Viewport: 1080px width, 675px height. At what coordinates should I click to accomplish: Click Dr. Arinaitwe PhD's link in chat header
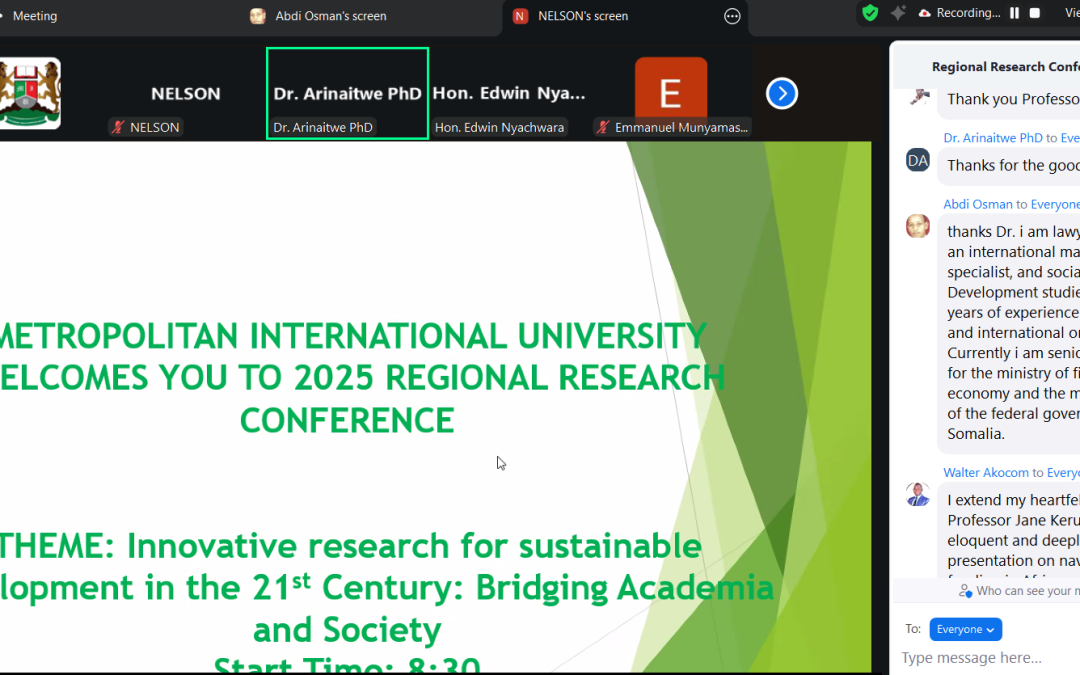point(993,137)
